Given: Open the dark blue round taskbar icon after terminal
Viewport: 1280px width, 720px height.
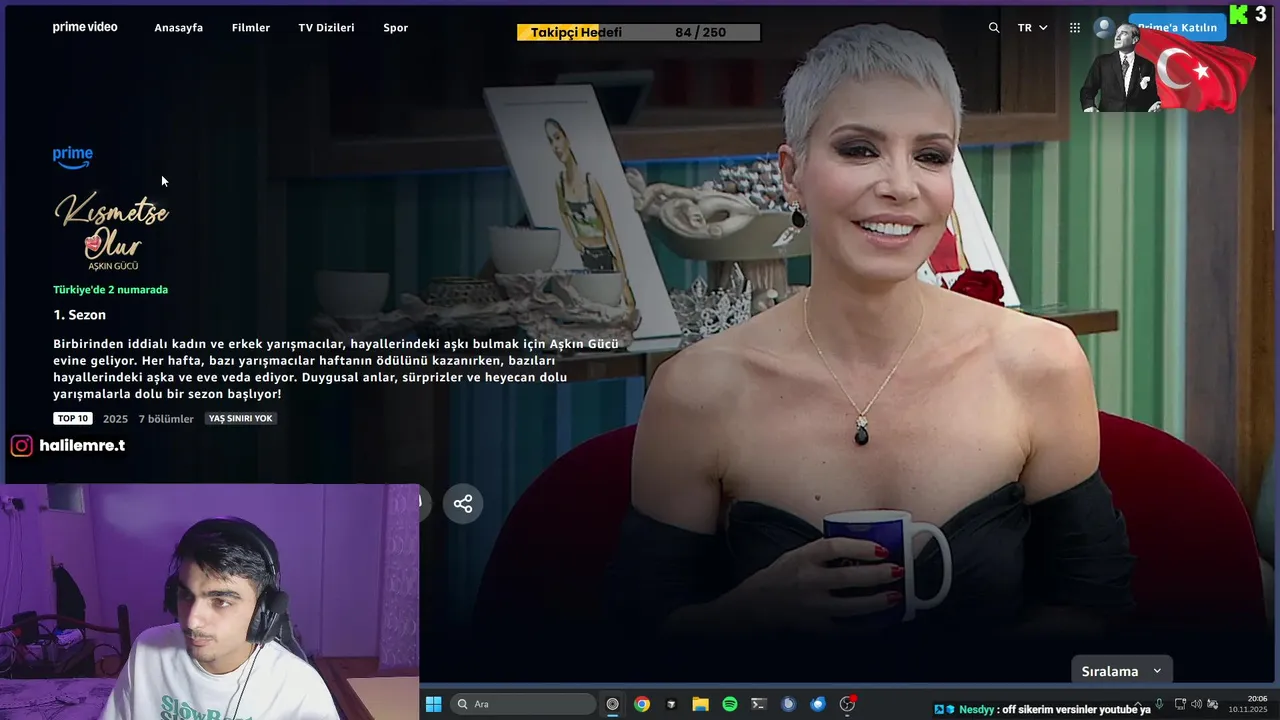Looking at the screenshot, I should (788, 704).
